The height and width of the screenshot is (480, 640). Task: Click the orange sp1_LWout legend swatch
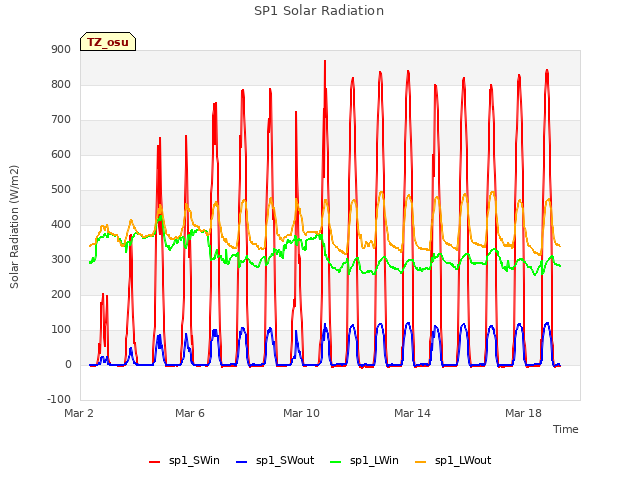point(420,462)
